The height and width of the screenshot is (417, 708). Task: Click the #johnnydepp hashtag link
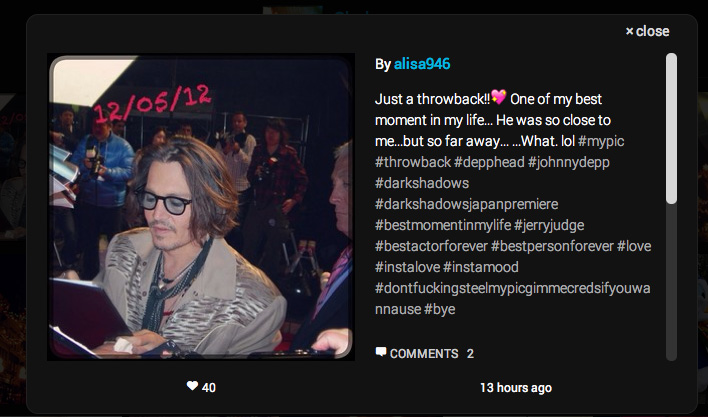pyautogui.click(x=568, y=162)
